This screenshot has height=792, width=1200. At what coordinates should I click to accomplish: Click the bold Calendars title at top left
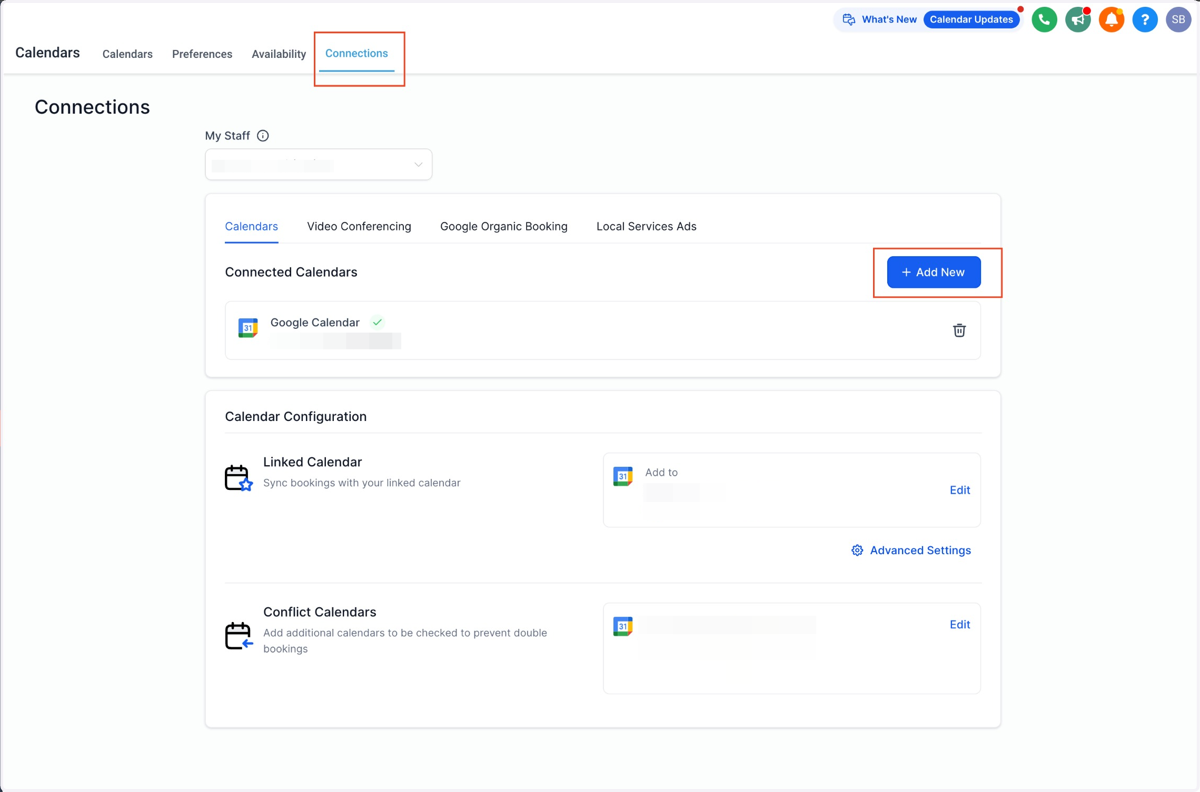click(x=47, y=53)
